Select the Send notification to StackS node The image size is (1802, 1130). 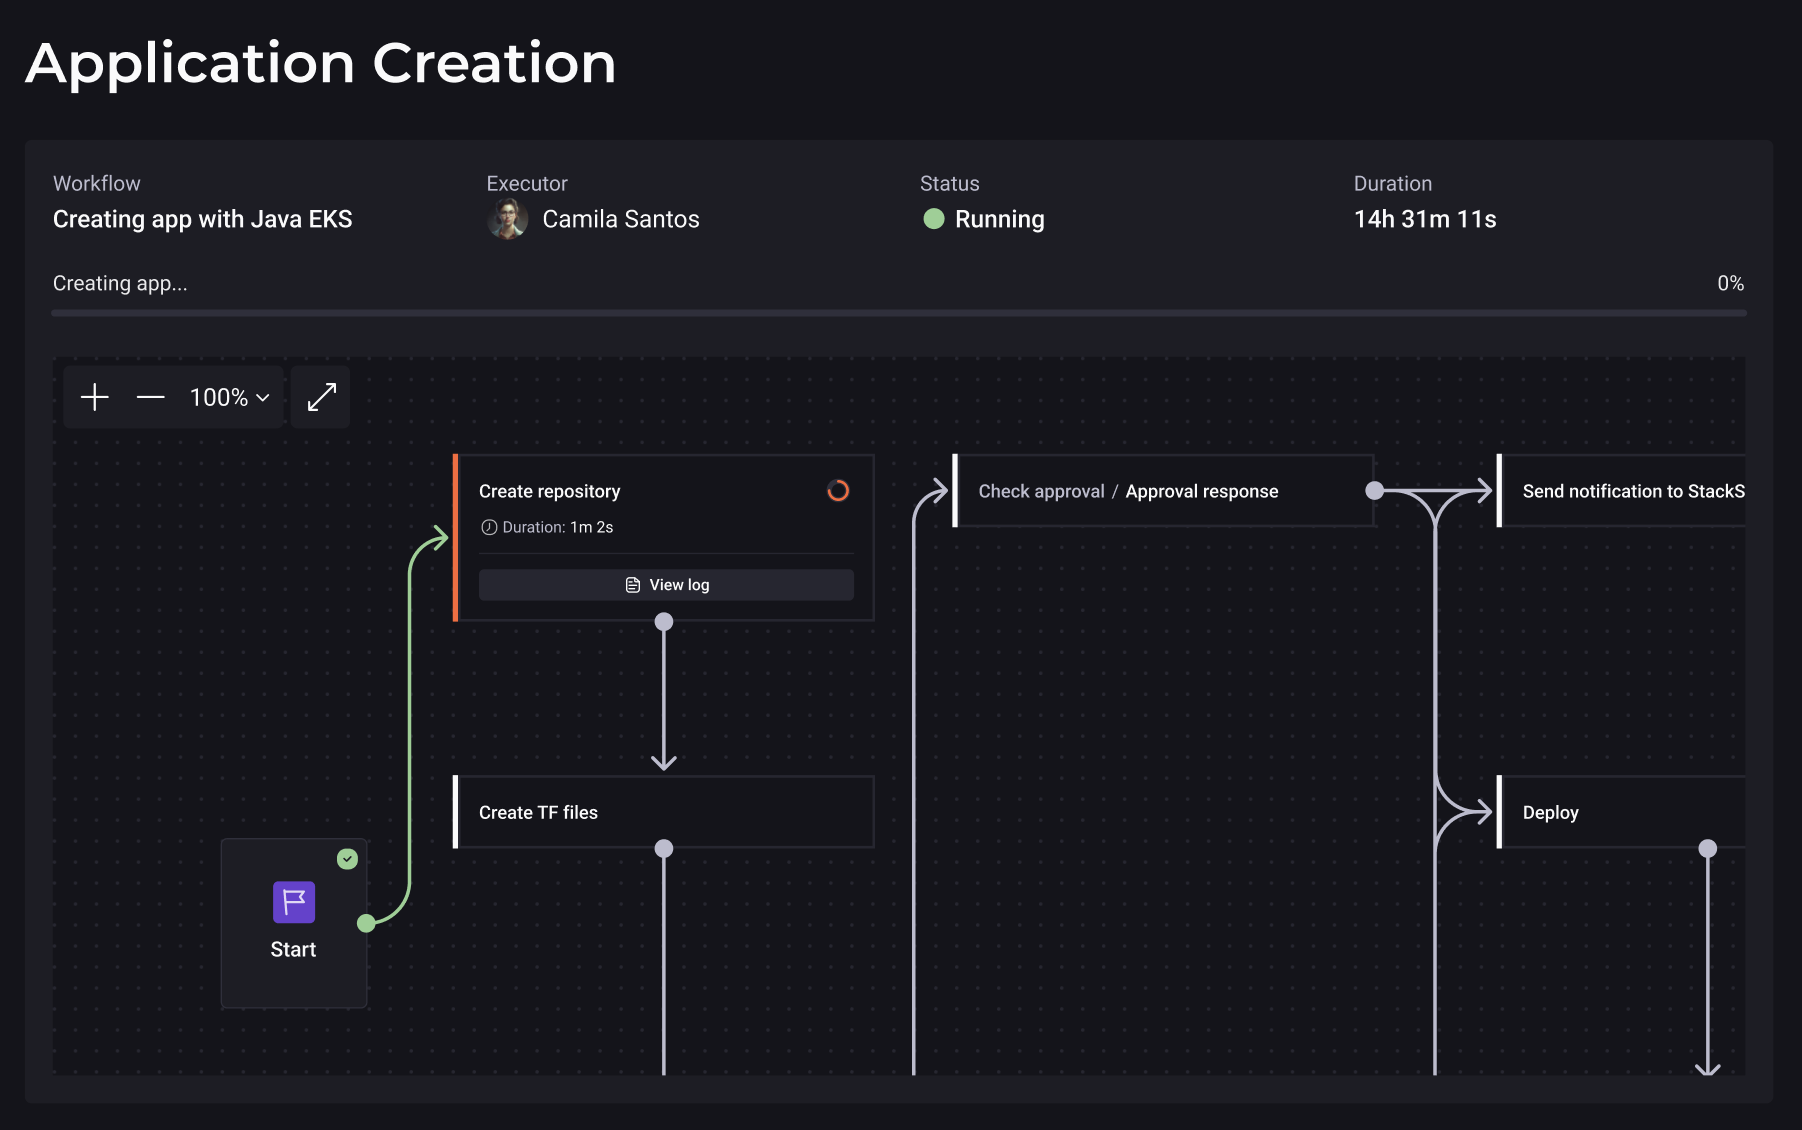pyautogui.click(x=1632, y=491)
